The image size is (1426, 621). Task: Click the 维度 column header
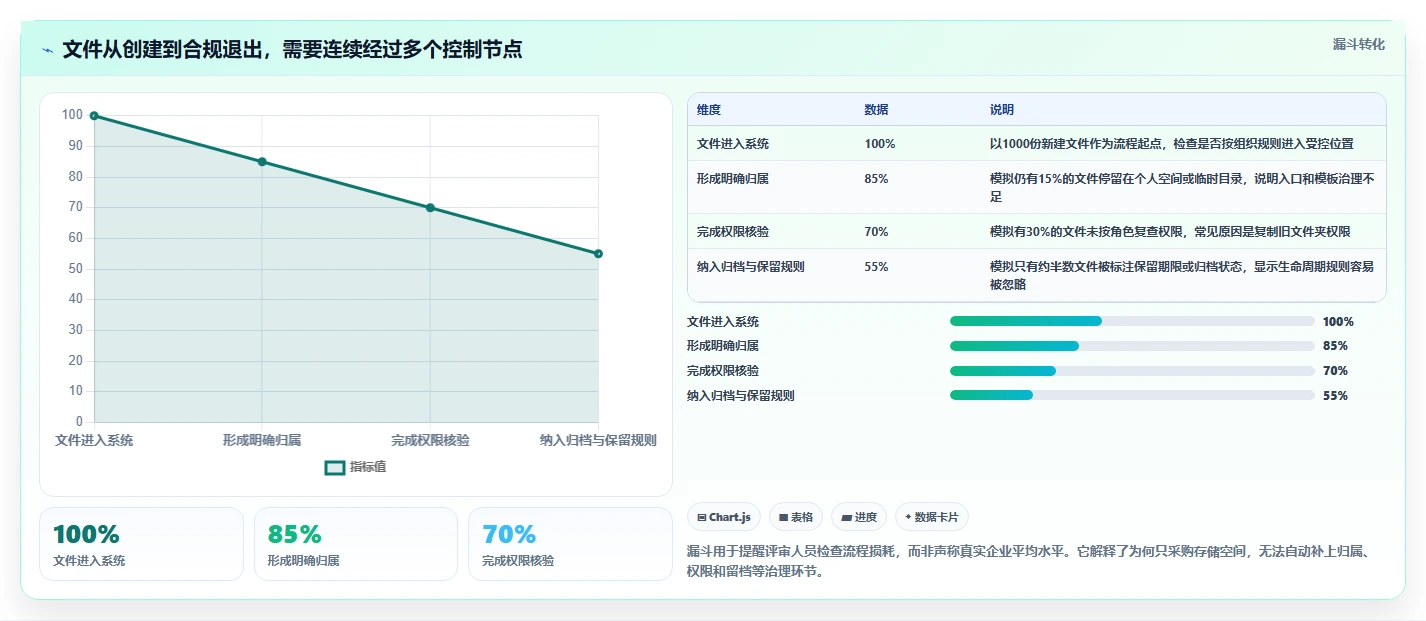pos(709,110)
